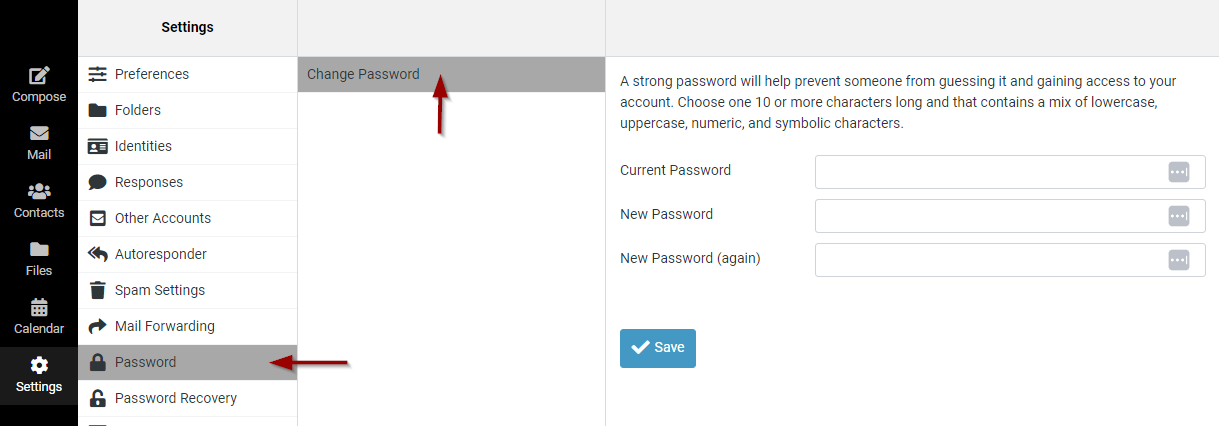This screenshot has height=426, width=1219.
Task: Toggle the New Password field's key icon
Action: (1179, 216)
